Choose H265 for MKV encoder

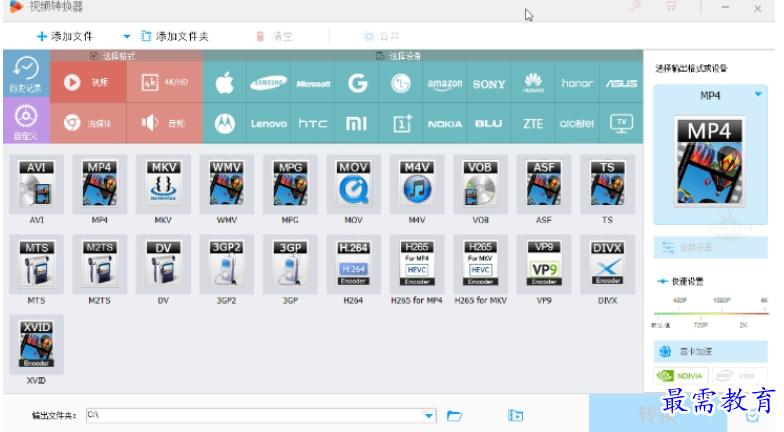[x=480, y=264]
